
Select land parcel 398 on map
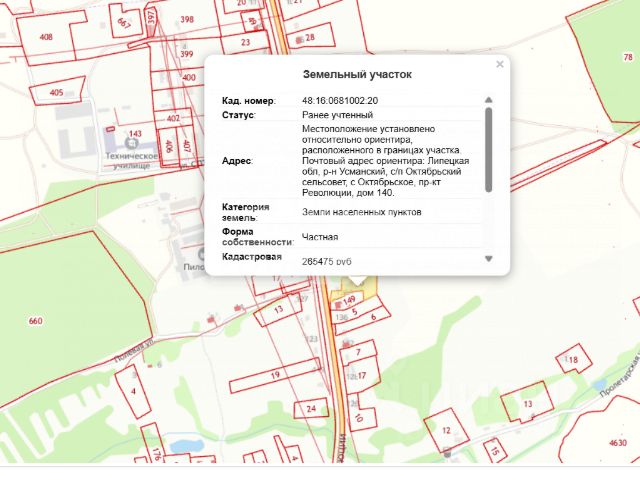click(x=187, y=19)
